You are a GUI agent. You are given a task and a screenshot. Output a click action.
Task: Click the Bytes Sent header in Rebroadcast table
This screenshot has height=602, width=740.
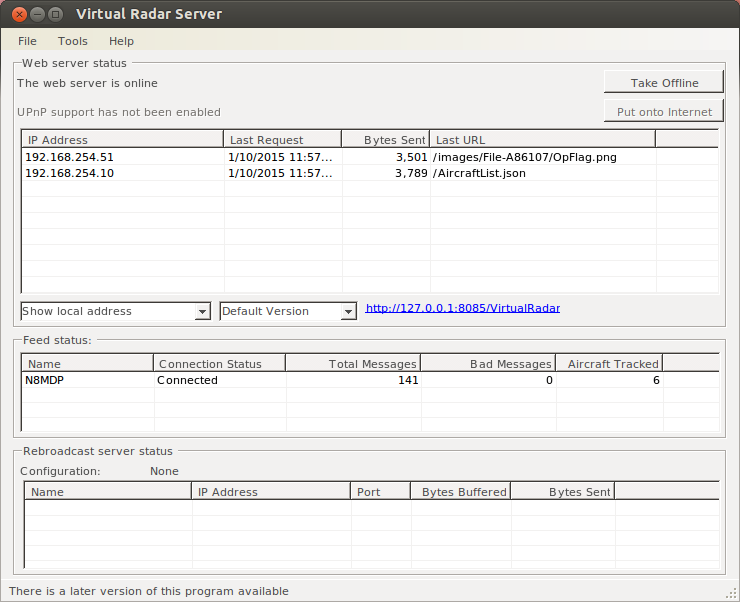tap(563, 492)
